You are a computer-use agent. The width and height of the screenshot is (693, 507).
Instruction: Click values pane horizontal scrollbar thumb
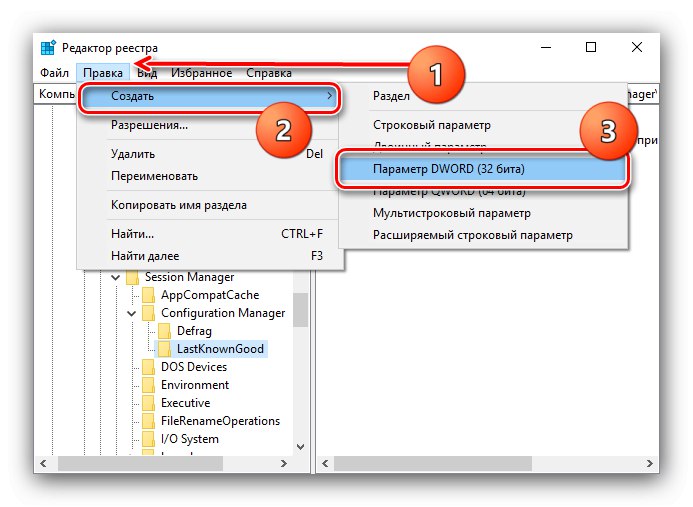click(433, 463)
